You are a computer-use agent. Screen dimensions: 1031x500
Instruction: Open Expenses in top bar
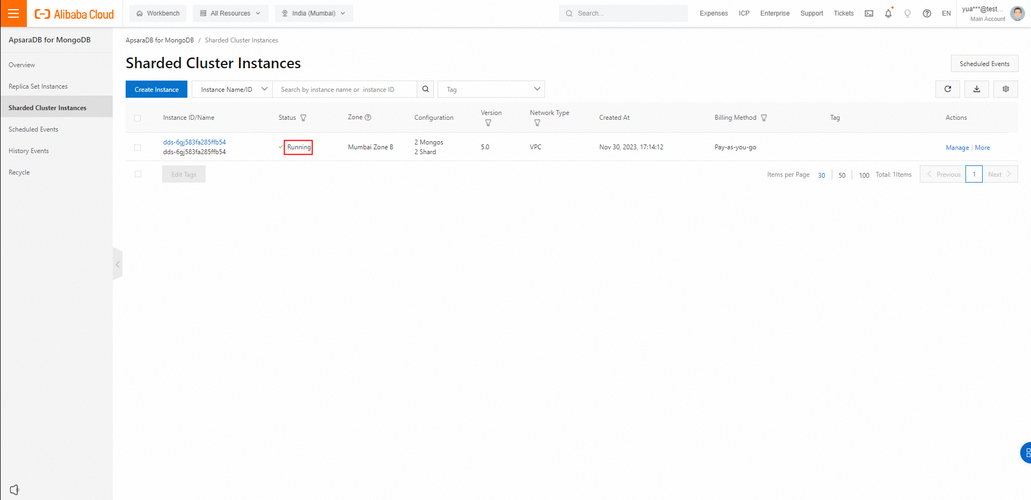713,13
